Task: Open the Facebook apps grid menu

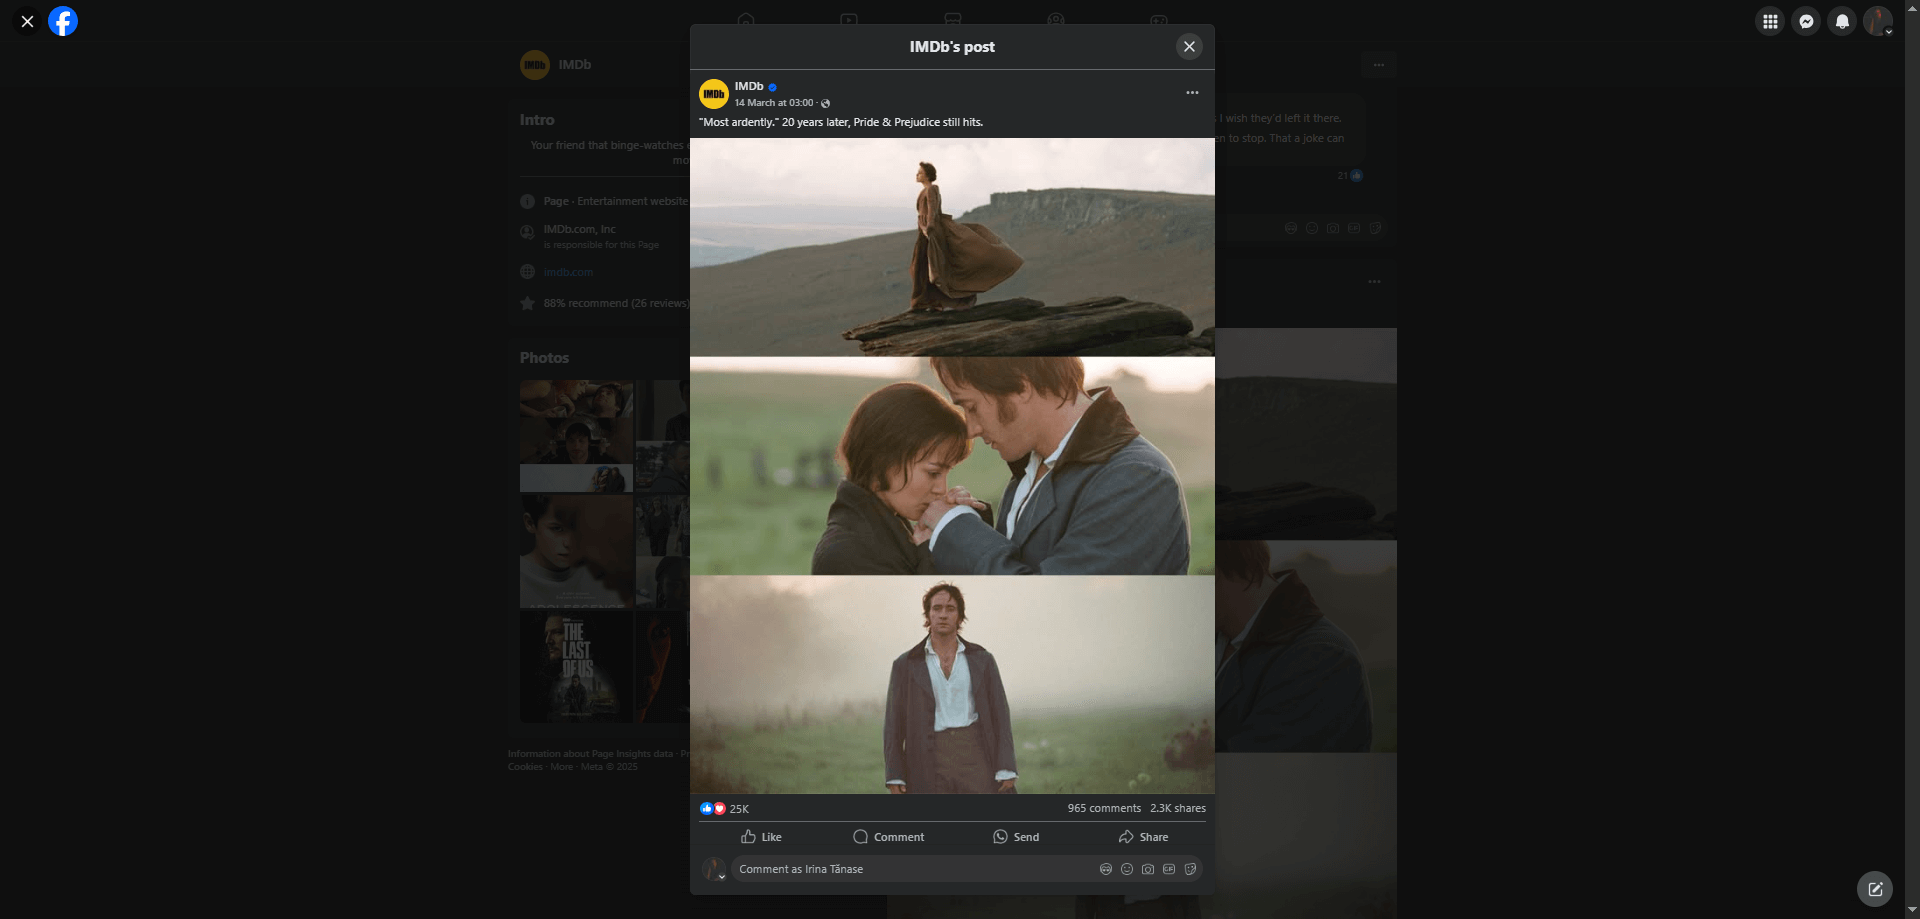Action: coord(1769,21)
